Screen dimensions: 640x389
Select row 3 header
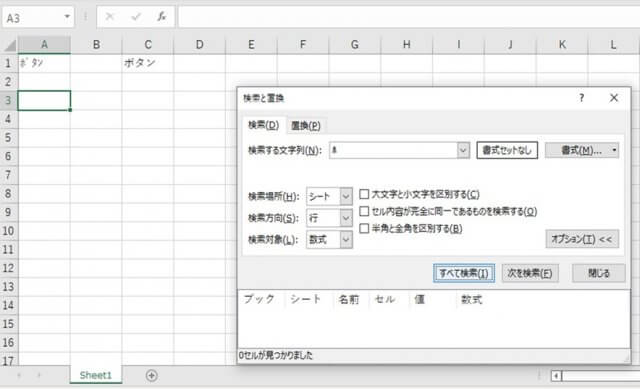point(8,100)
